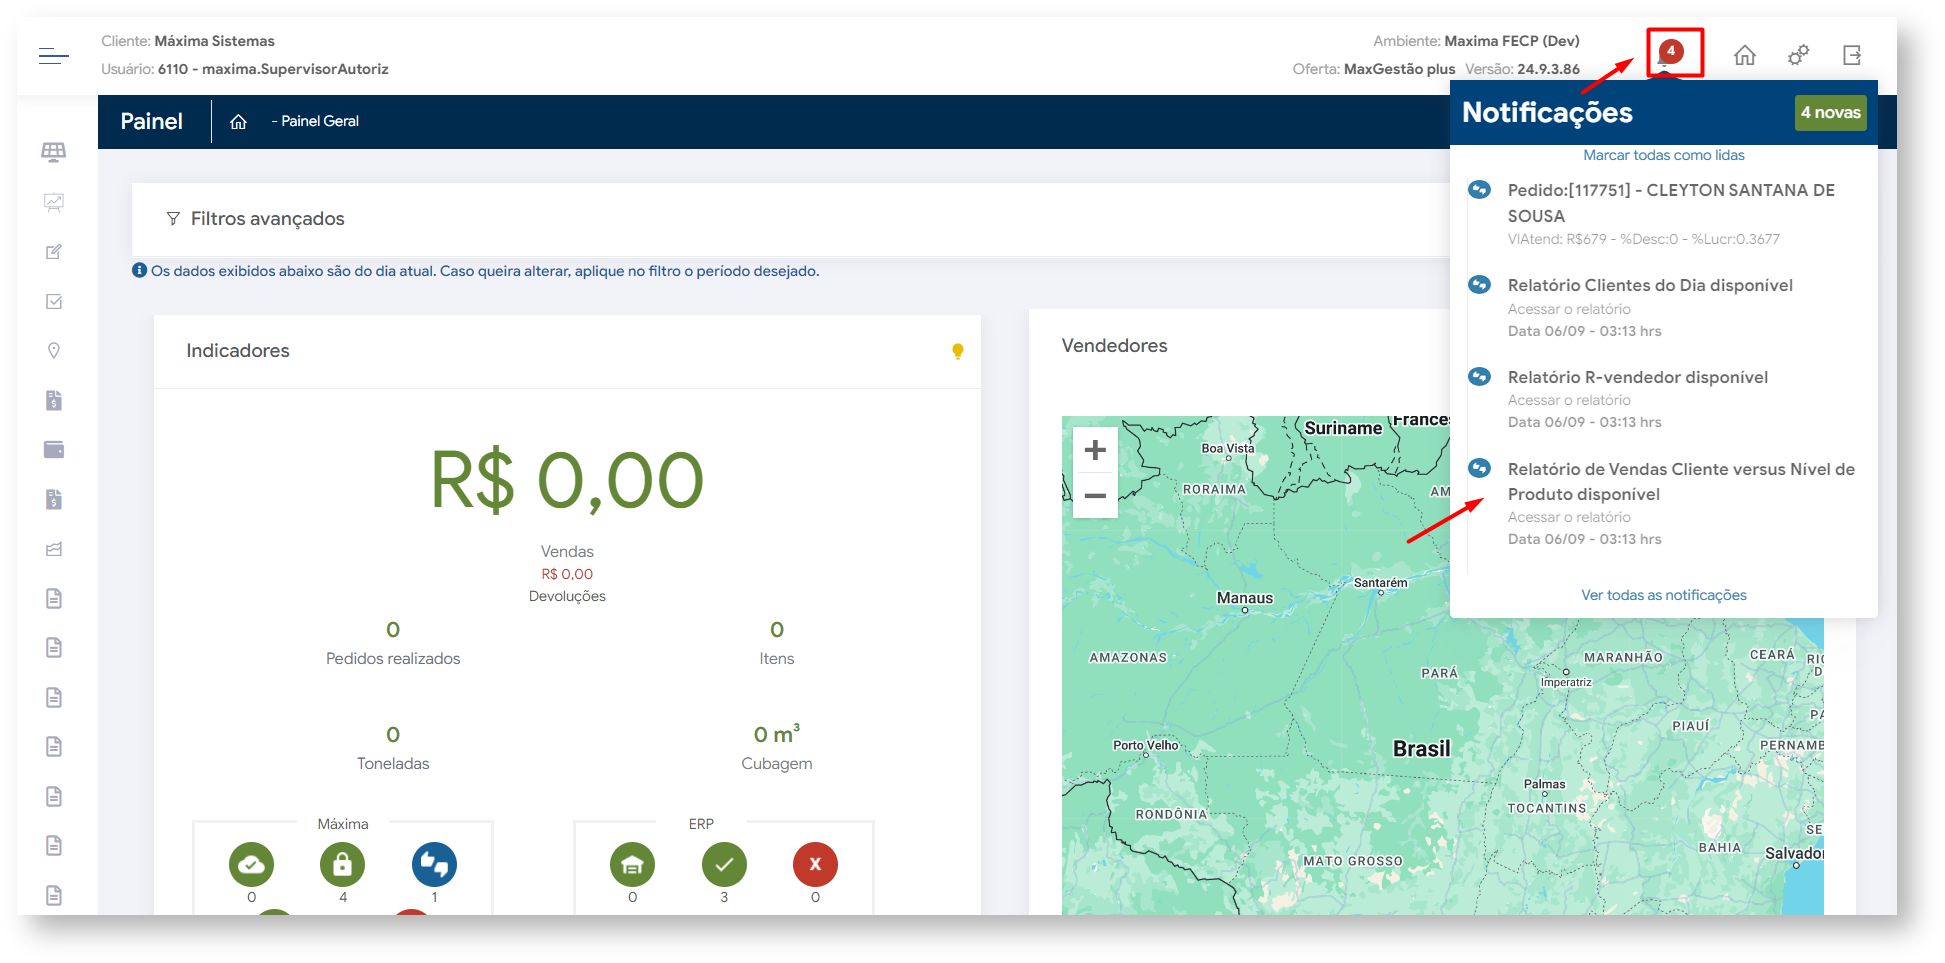Click the yellow lightbulb in Indicadores

pyautogui.click(x=957, y=351)
